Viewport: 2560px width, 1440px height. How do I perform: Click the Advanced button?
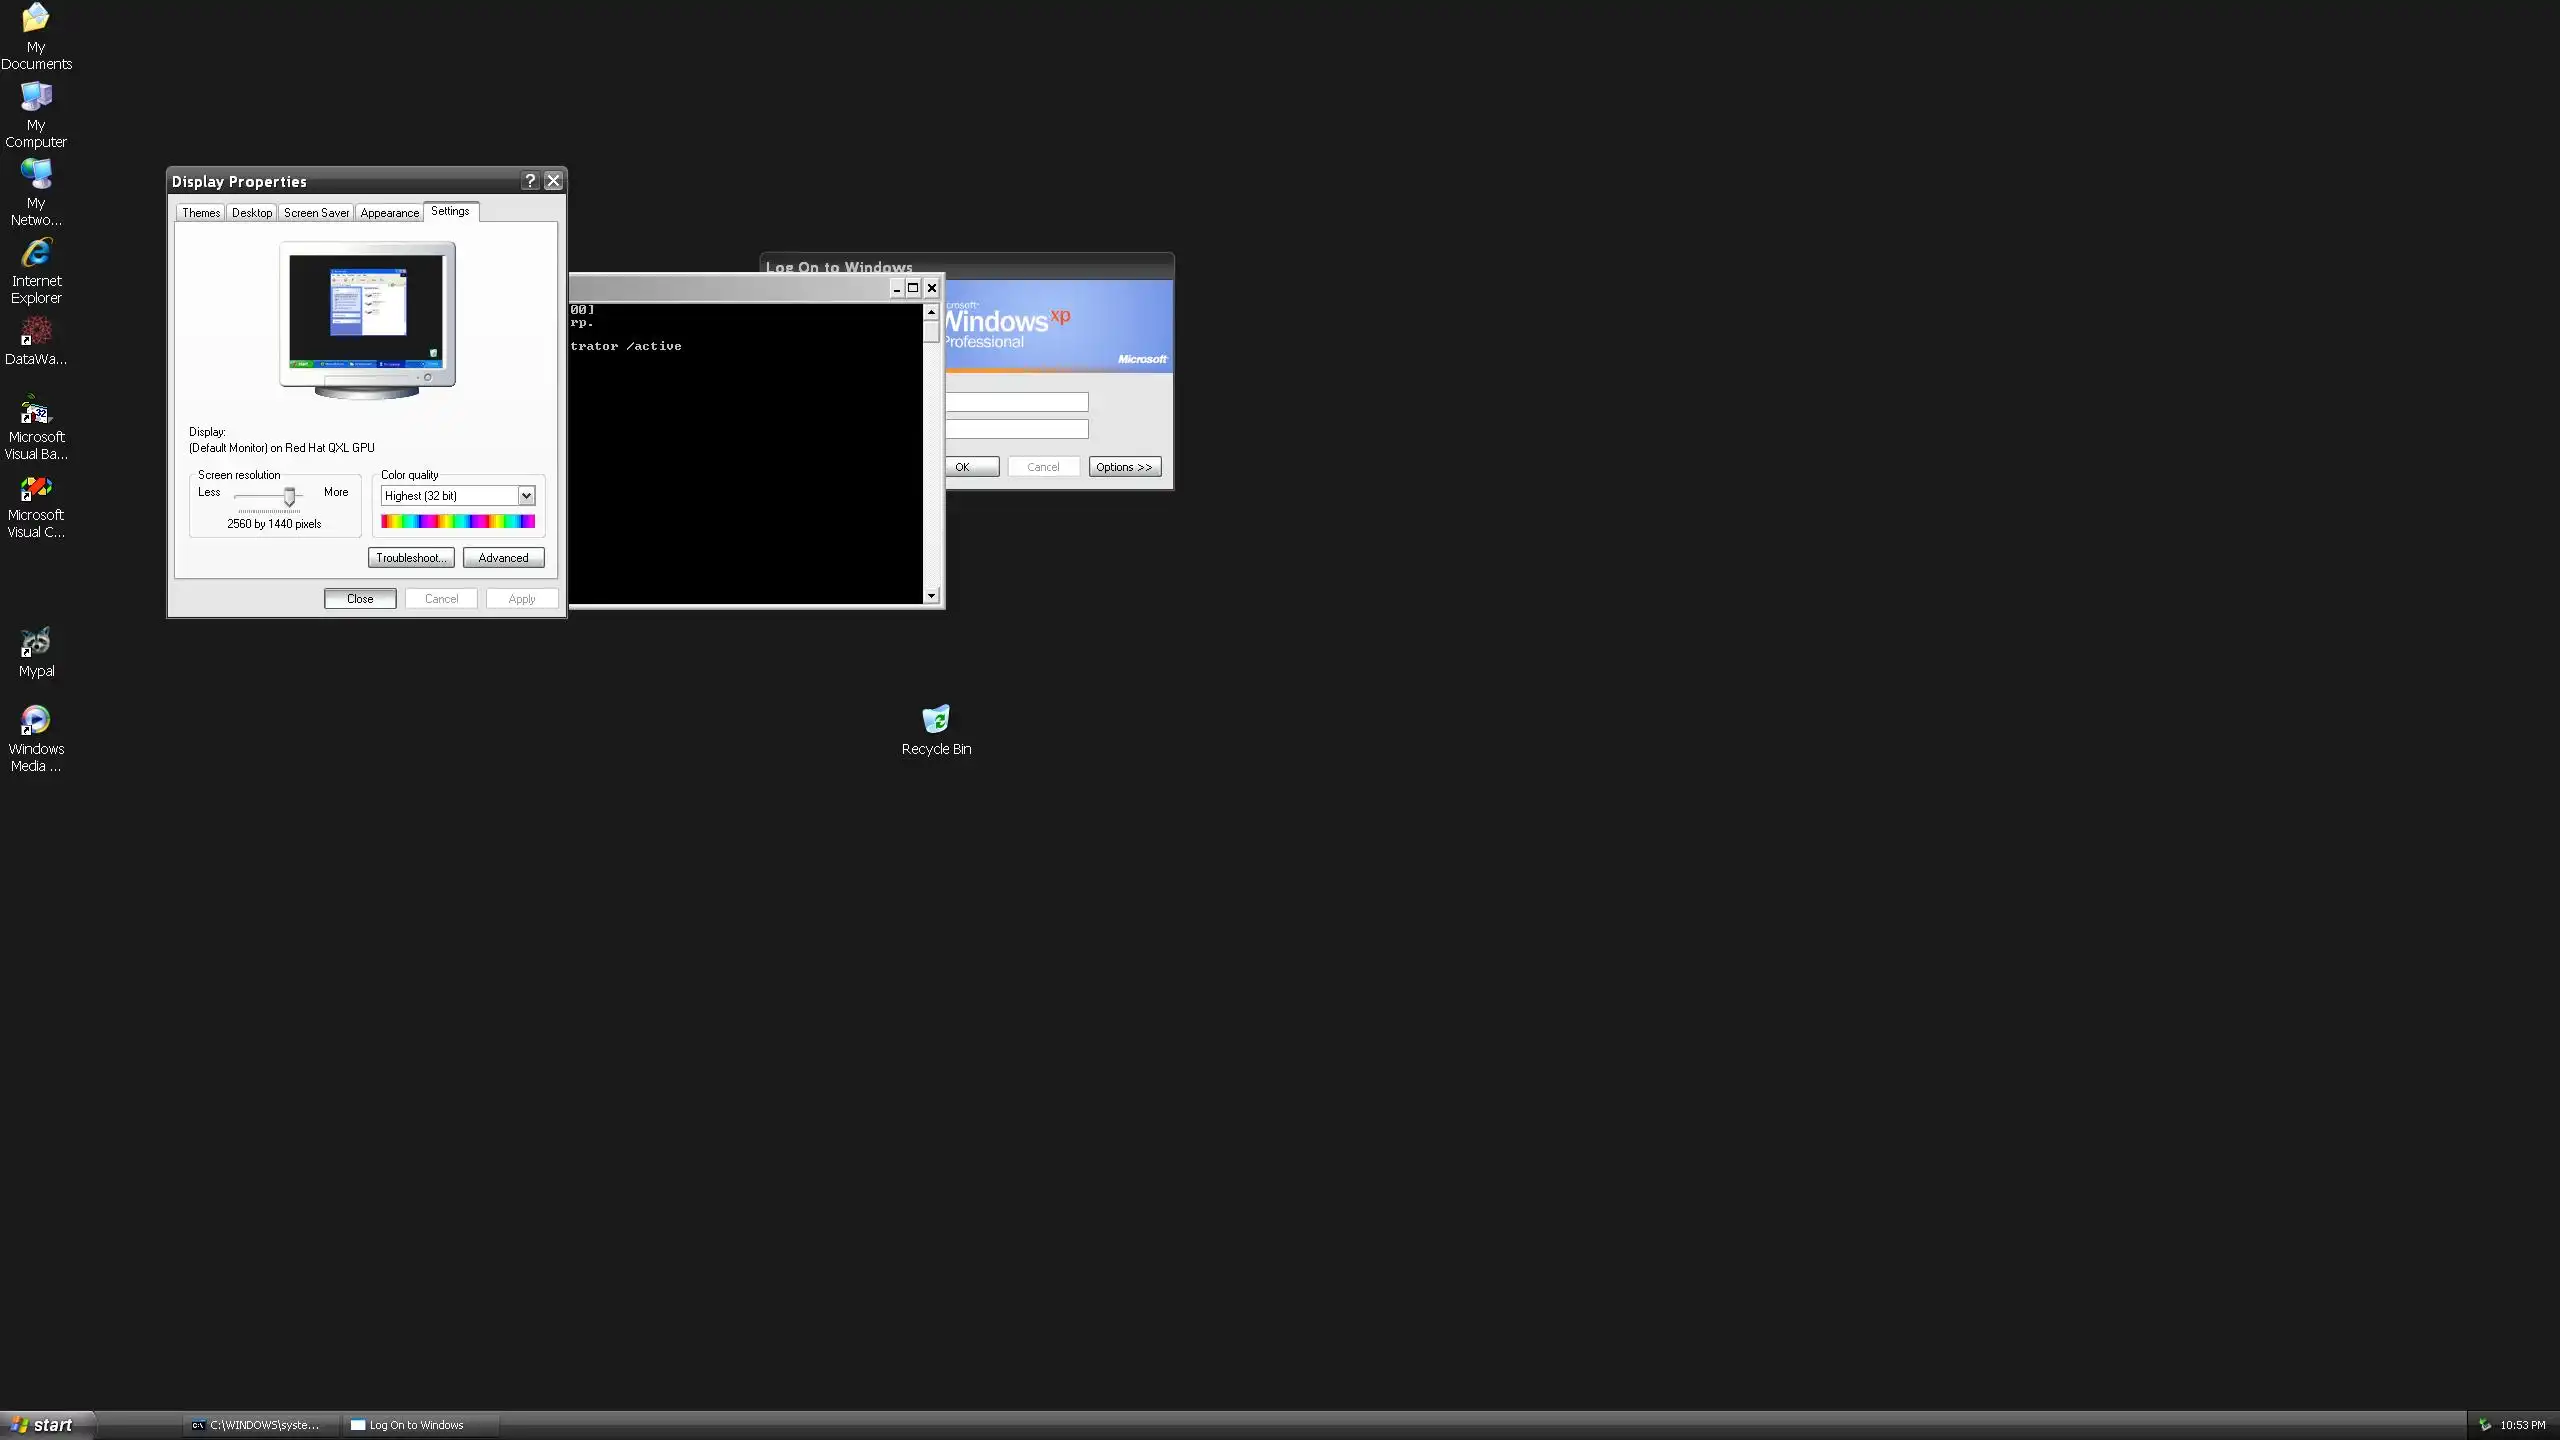point(503,558)
